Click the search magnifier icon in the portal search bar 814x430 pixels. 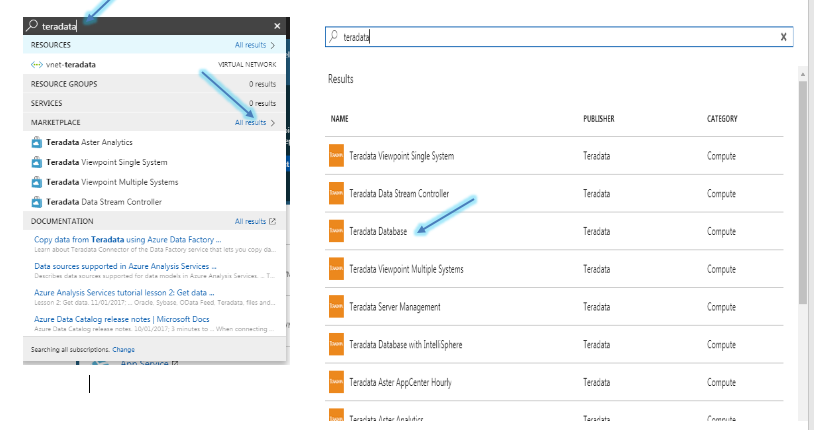pyautogui.click(x=32, y=25)
